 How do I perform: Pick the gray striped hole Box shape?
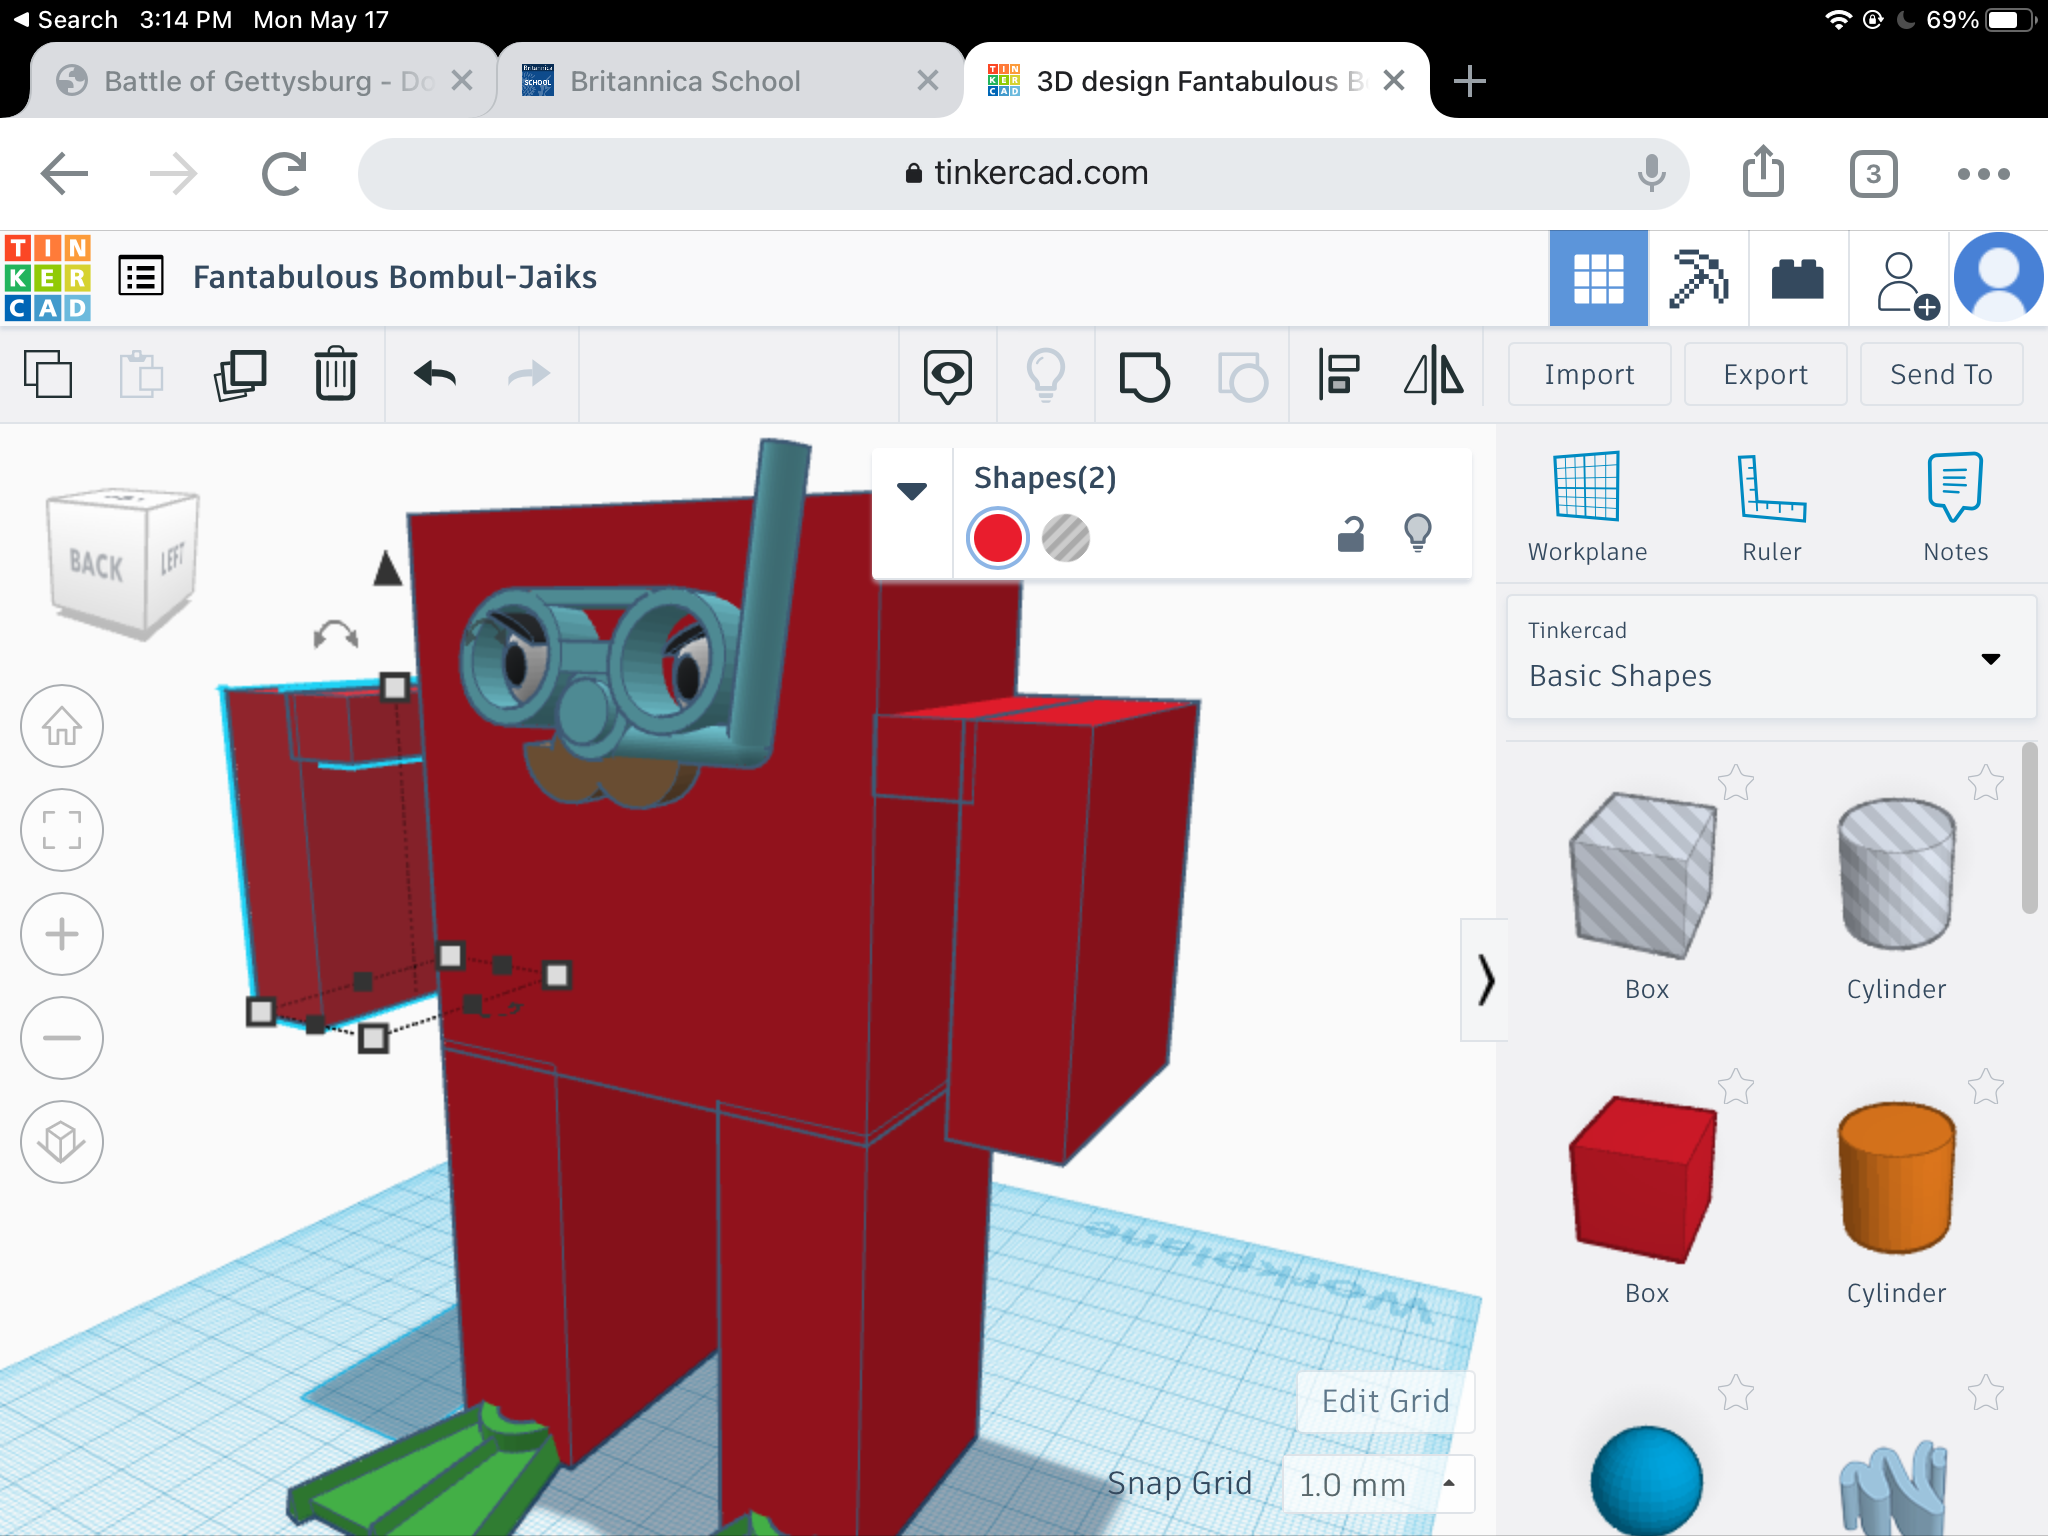coord(1645,878)
